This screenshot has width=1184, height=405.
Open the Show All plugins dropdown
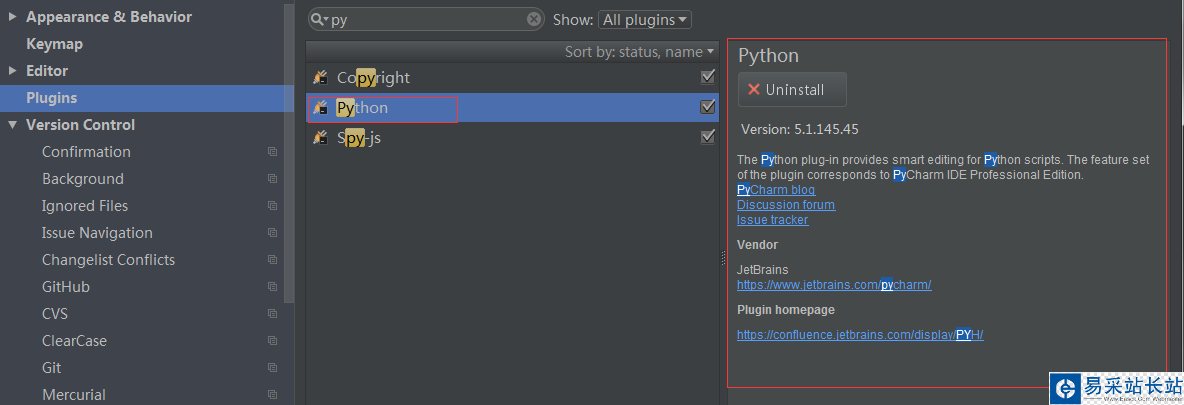coord(645,19)
